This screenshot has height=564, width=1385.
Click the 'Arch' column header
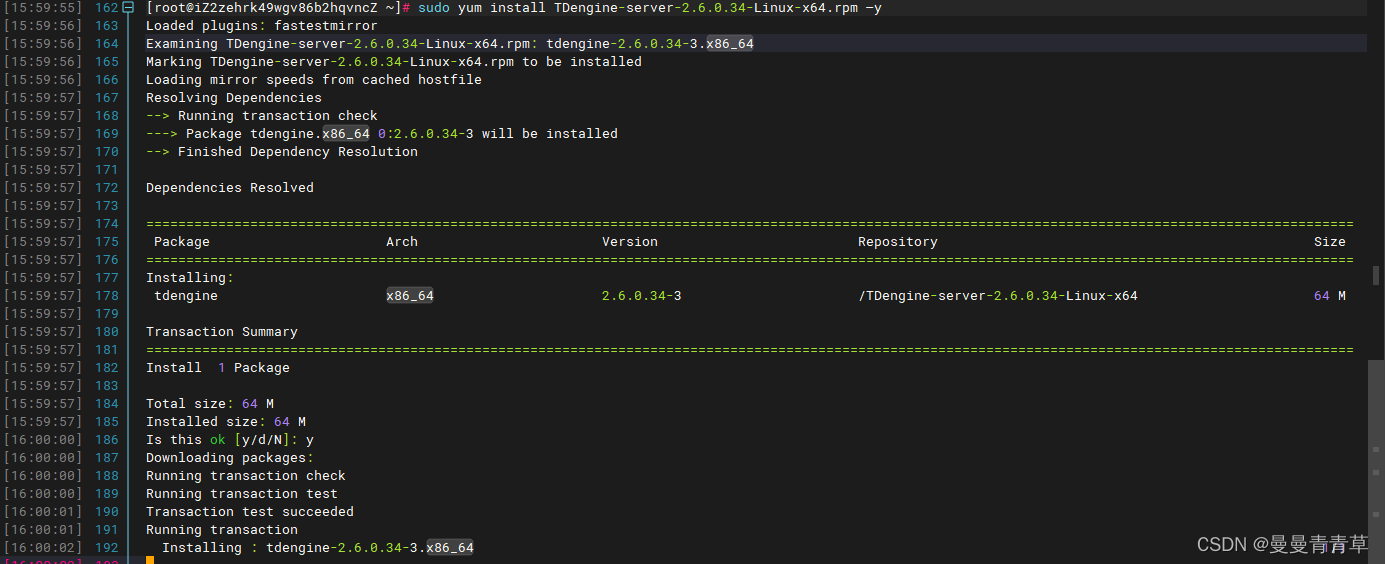402,242
